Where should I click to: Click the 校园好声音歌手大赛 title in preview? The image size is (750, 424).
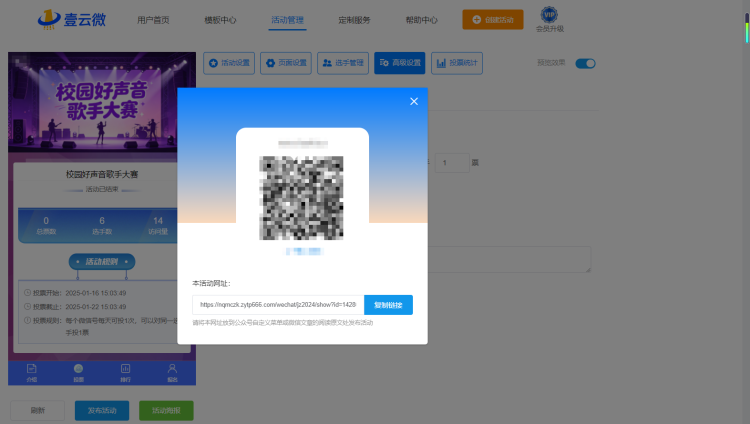(x=102, y=174)
